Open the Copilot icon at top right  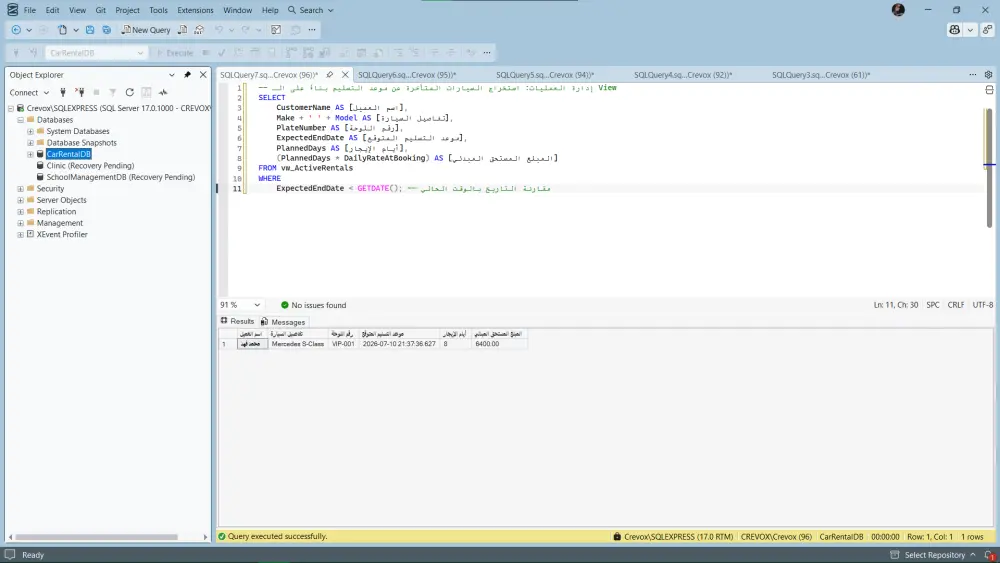954,30
